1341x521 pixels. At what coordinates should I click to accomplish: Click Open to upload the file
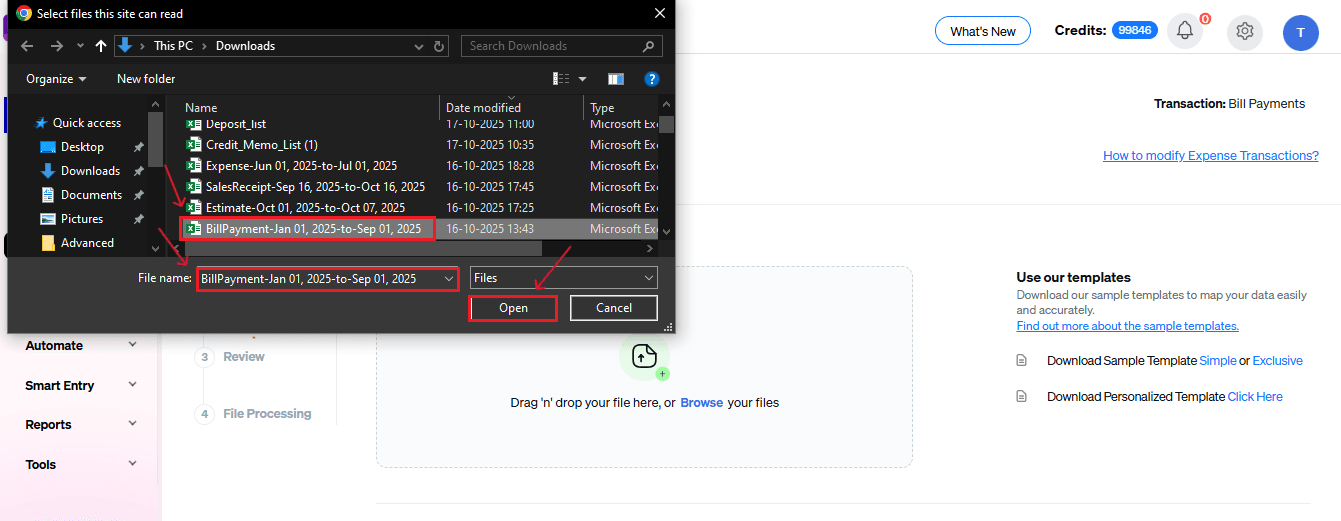(513, 308)
